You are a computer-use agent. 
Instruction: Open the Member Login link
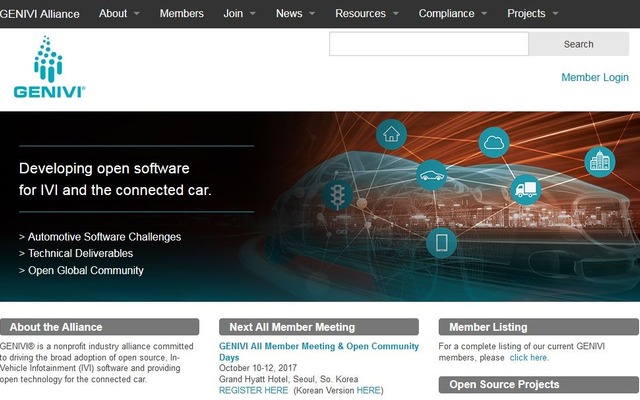click(x=595, y=77)
